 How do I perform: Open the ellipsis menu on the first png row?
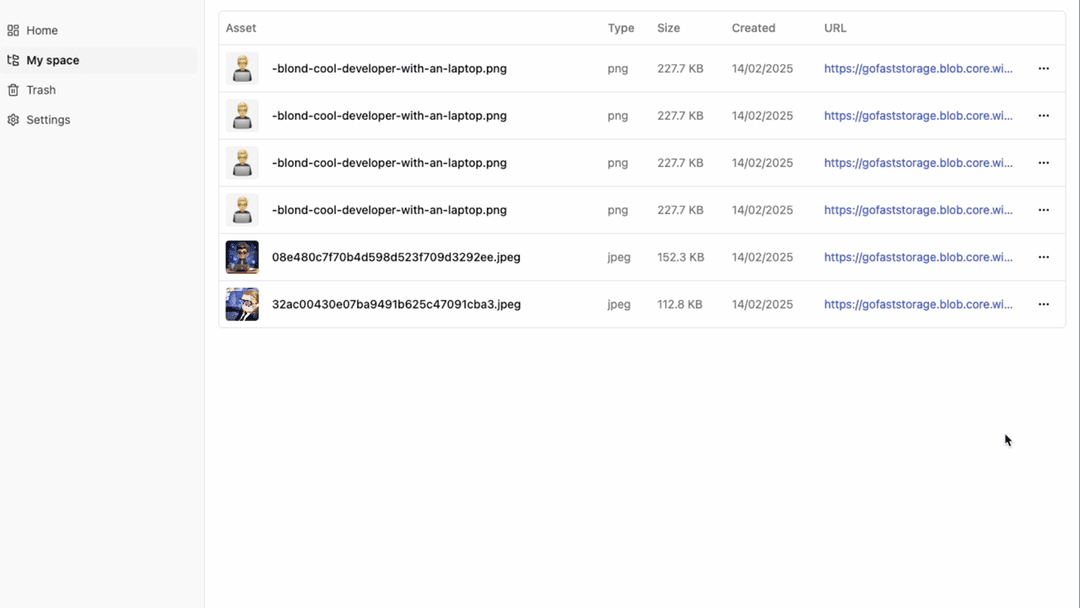coord(1043,69)
